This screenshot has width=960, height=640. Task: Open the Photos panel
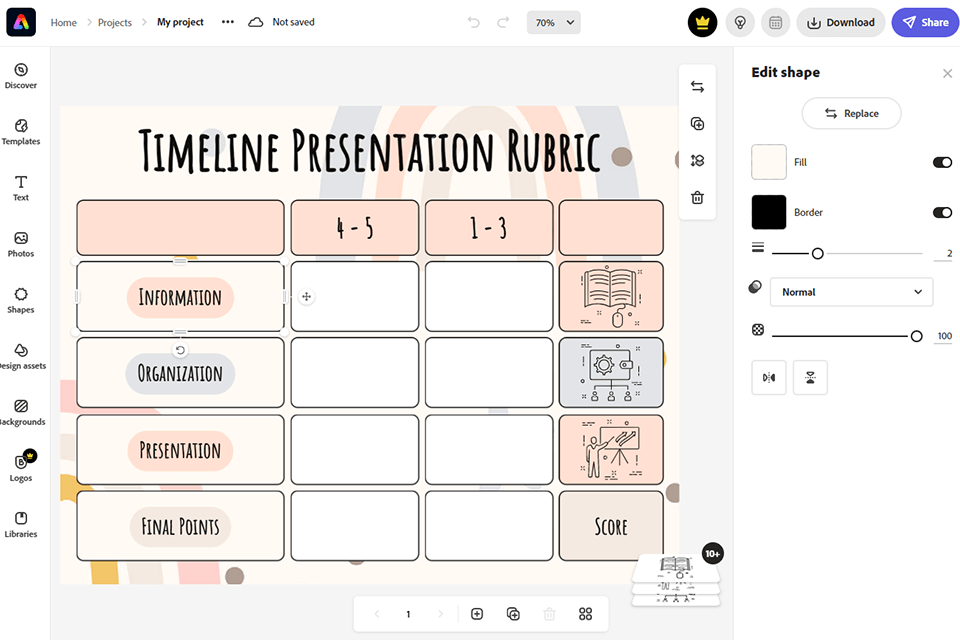[x=21, y=244]
